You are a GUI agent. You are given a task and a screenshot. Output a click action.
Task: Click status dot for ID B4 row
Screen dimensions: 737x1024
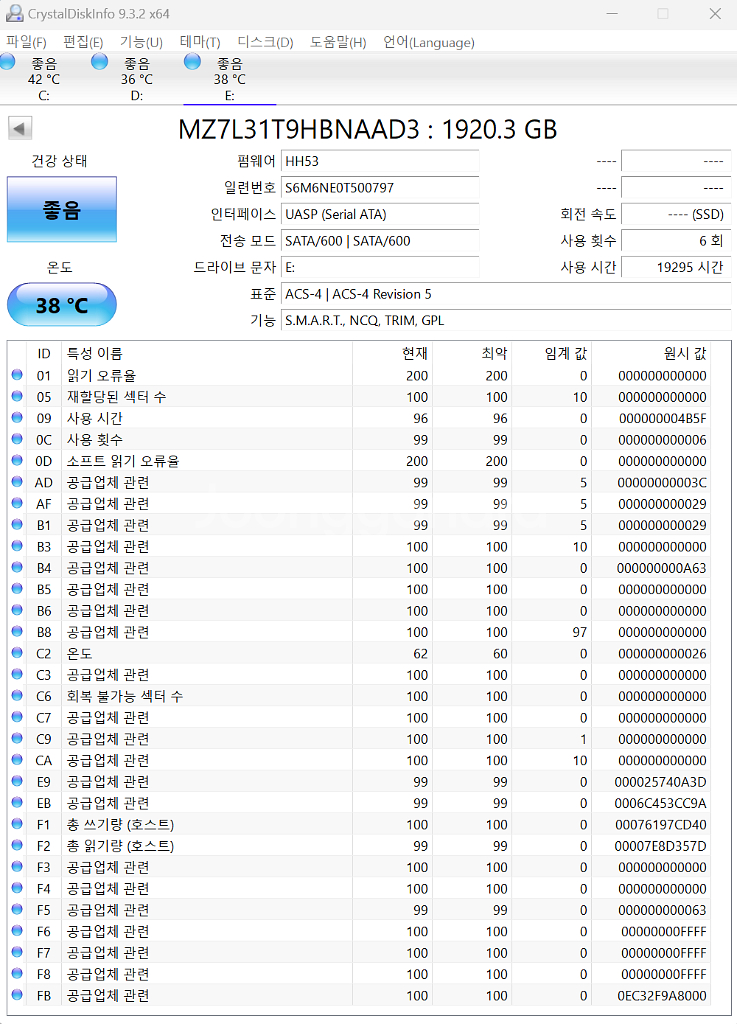point(17,568)
